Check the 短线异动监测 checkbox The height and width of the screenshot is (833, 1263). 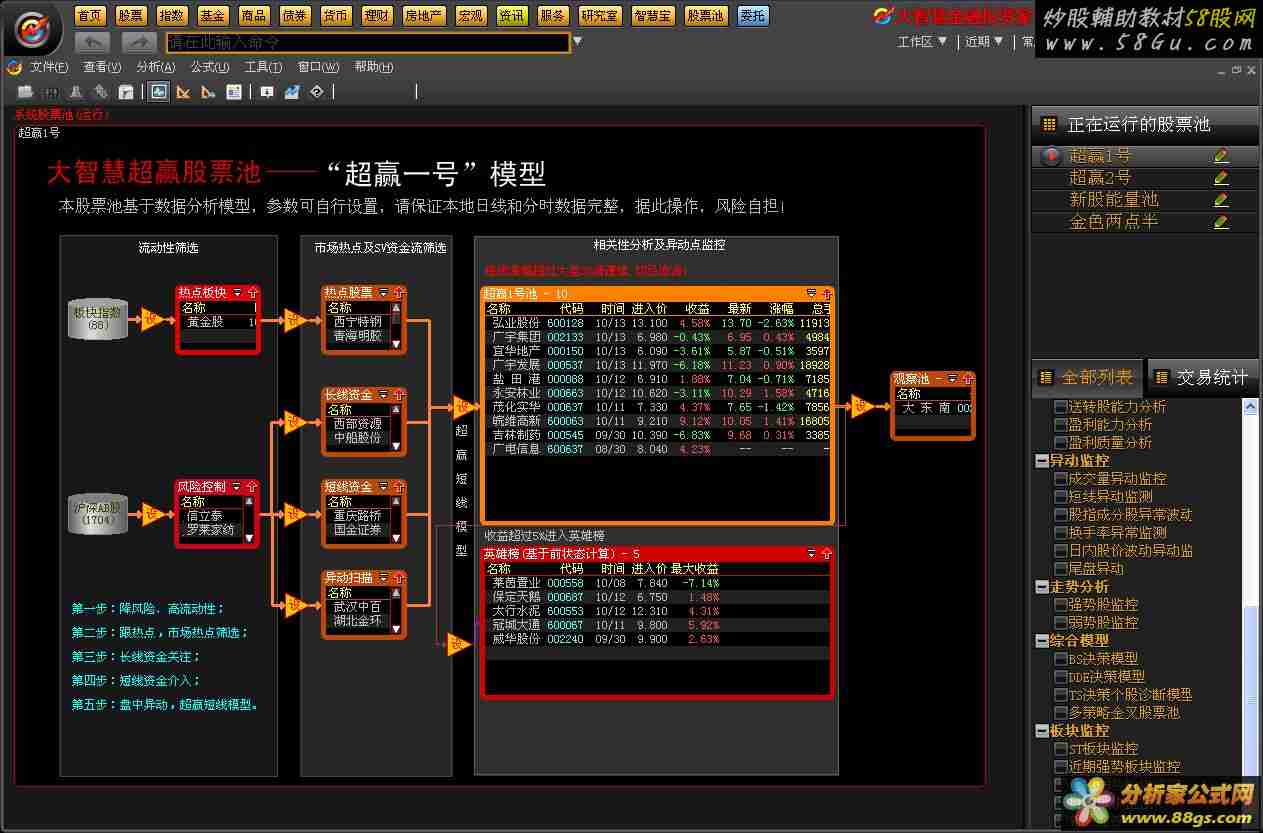click(1061, 497)
